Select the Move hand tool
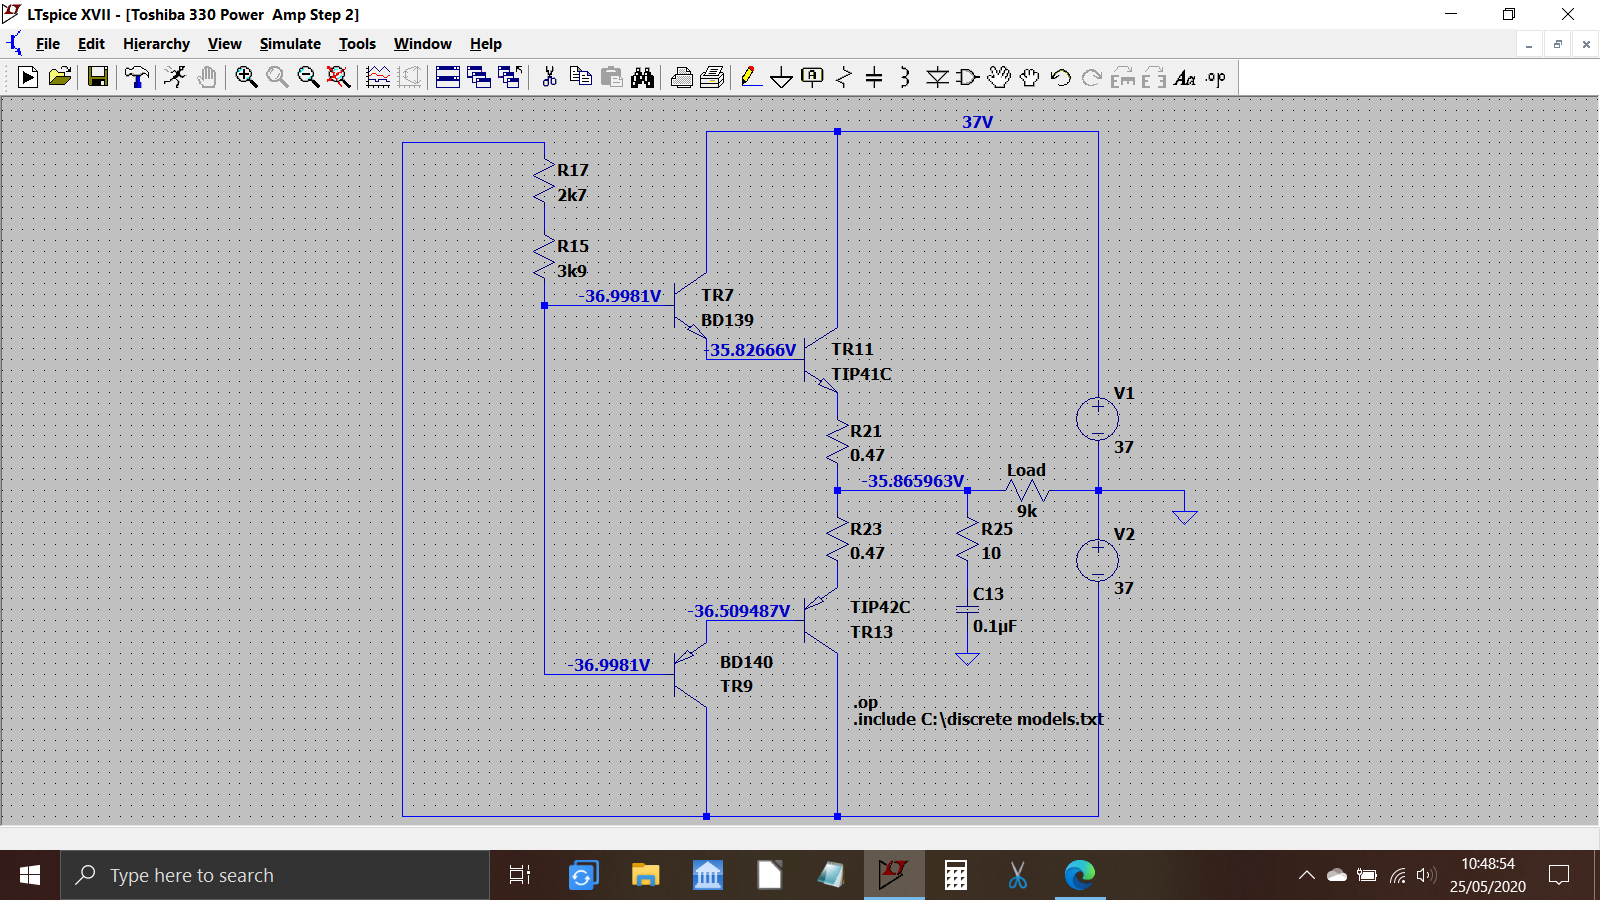Screen dimensions: 1600x900 [x=999, y=77]
